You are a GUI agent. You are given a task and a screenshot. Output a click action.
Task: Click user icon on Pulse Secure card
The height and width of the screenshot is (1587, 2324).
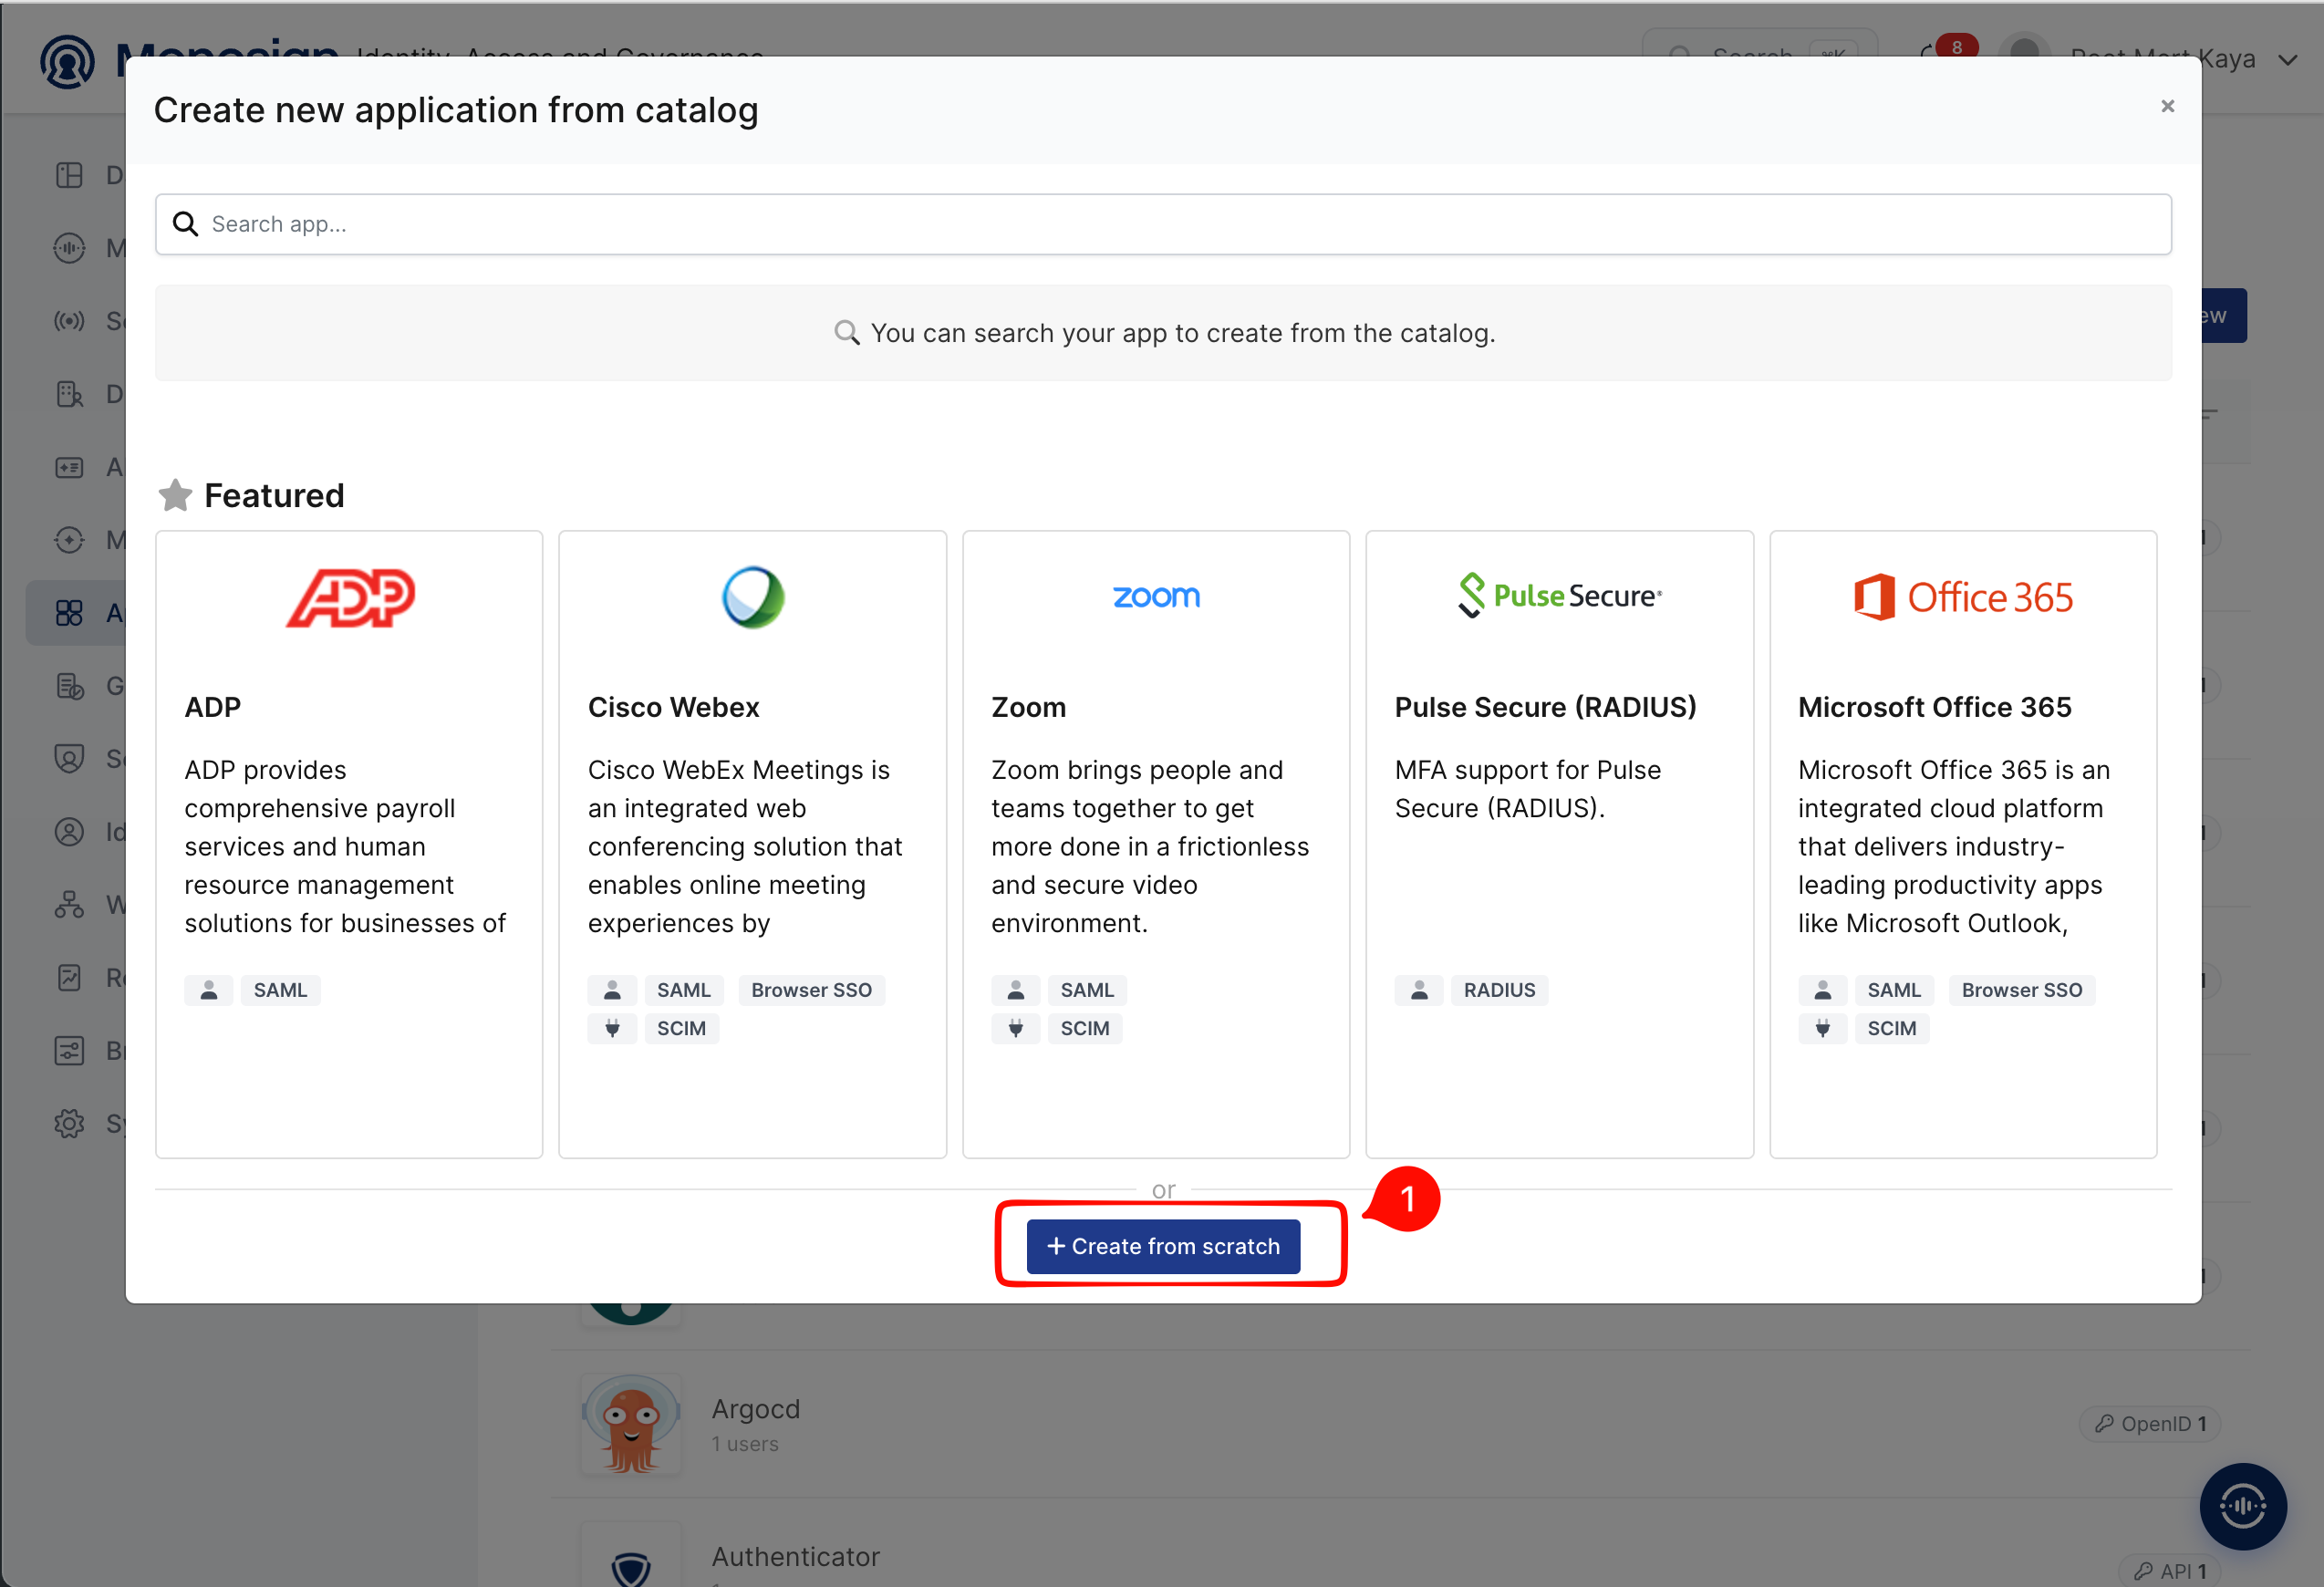pos(1419,990)
